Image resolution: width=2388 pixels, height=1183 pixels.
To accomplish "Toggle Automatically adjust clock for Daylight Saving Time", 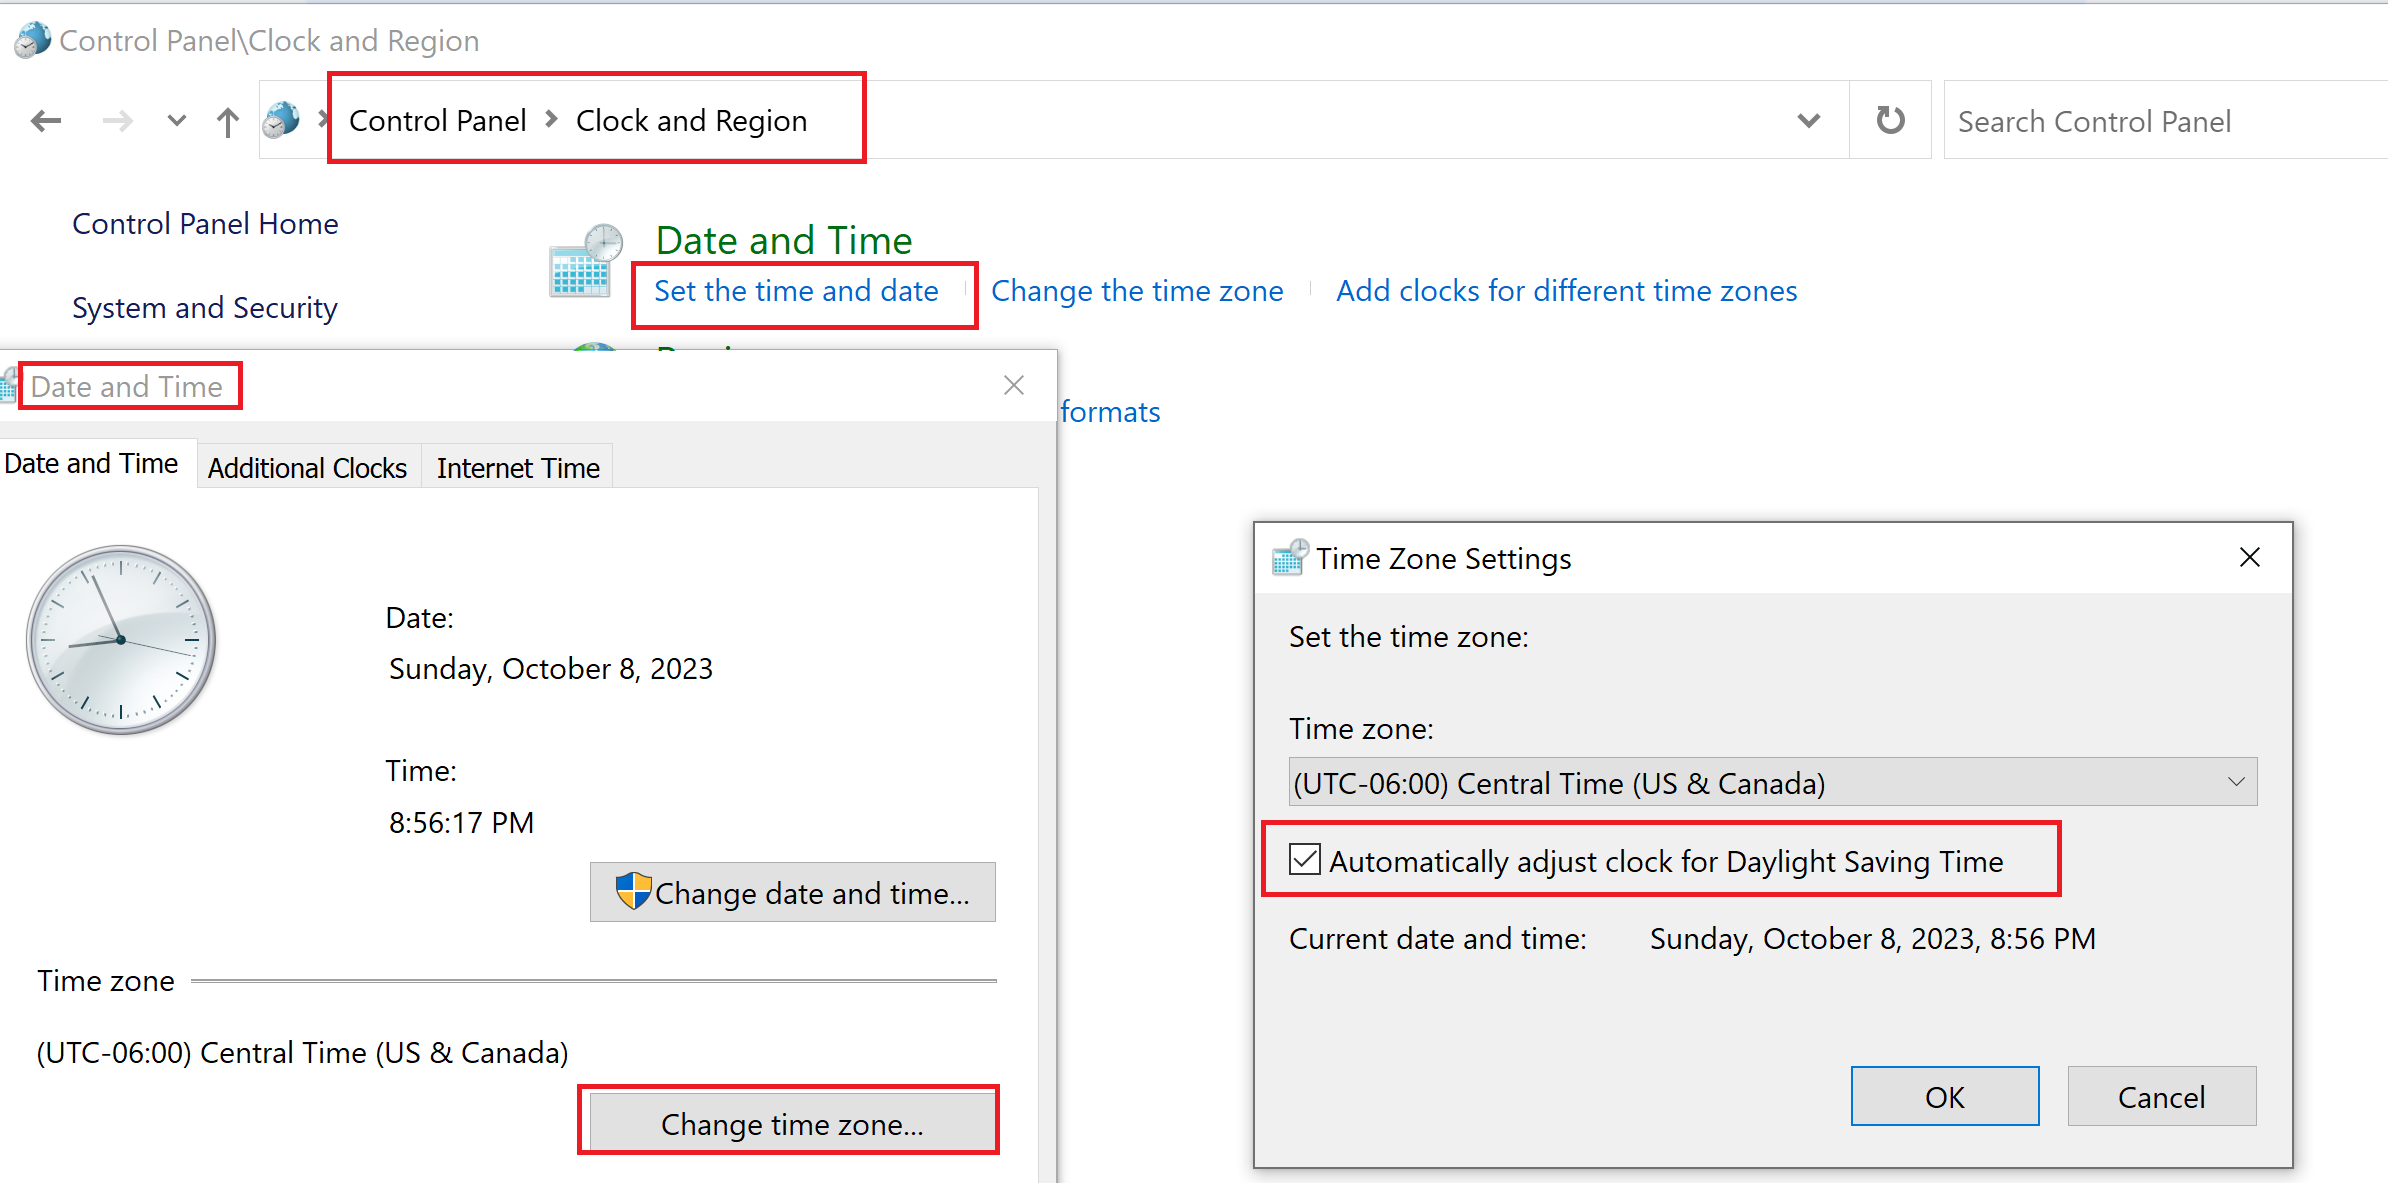I will 1304,860.
